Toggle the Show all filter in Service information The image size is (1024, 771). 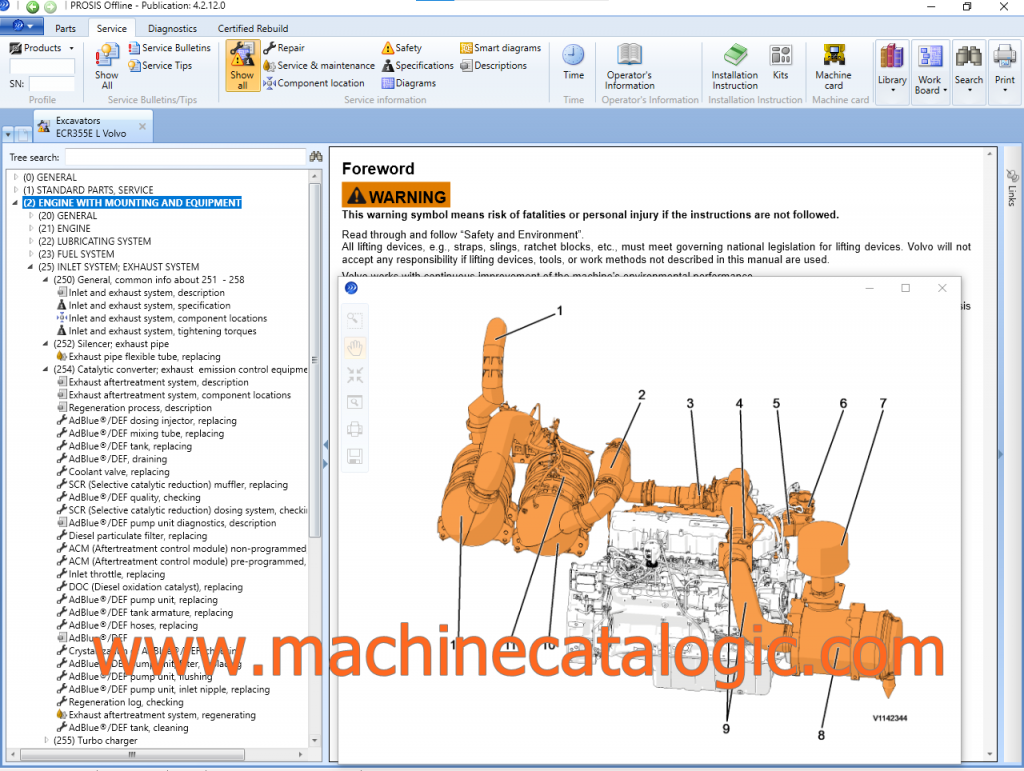[241, 65]
